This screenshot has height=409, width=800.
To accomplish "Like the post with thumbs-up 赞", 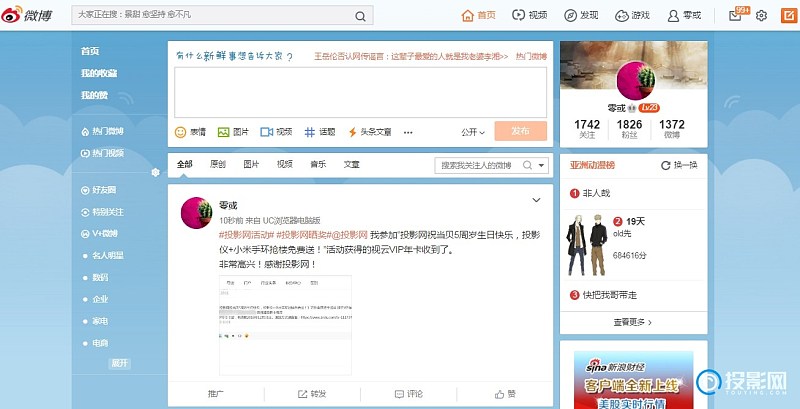I will coord(505,394).
